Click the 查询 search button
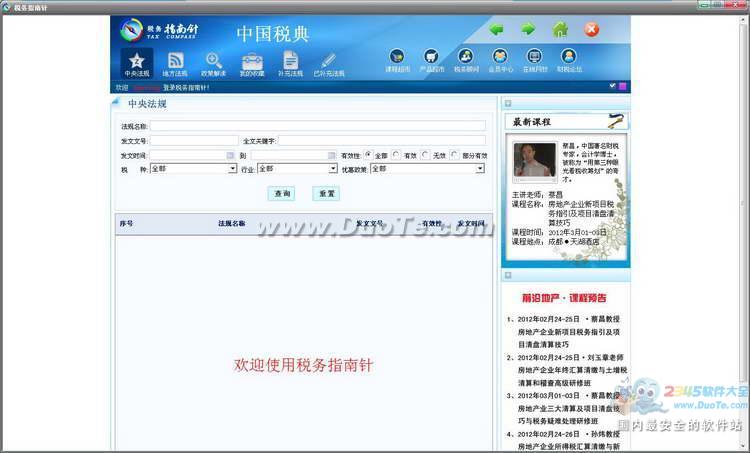 [282, 193]
